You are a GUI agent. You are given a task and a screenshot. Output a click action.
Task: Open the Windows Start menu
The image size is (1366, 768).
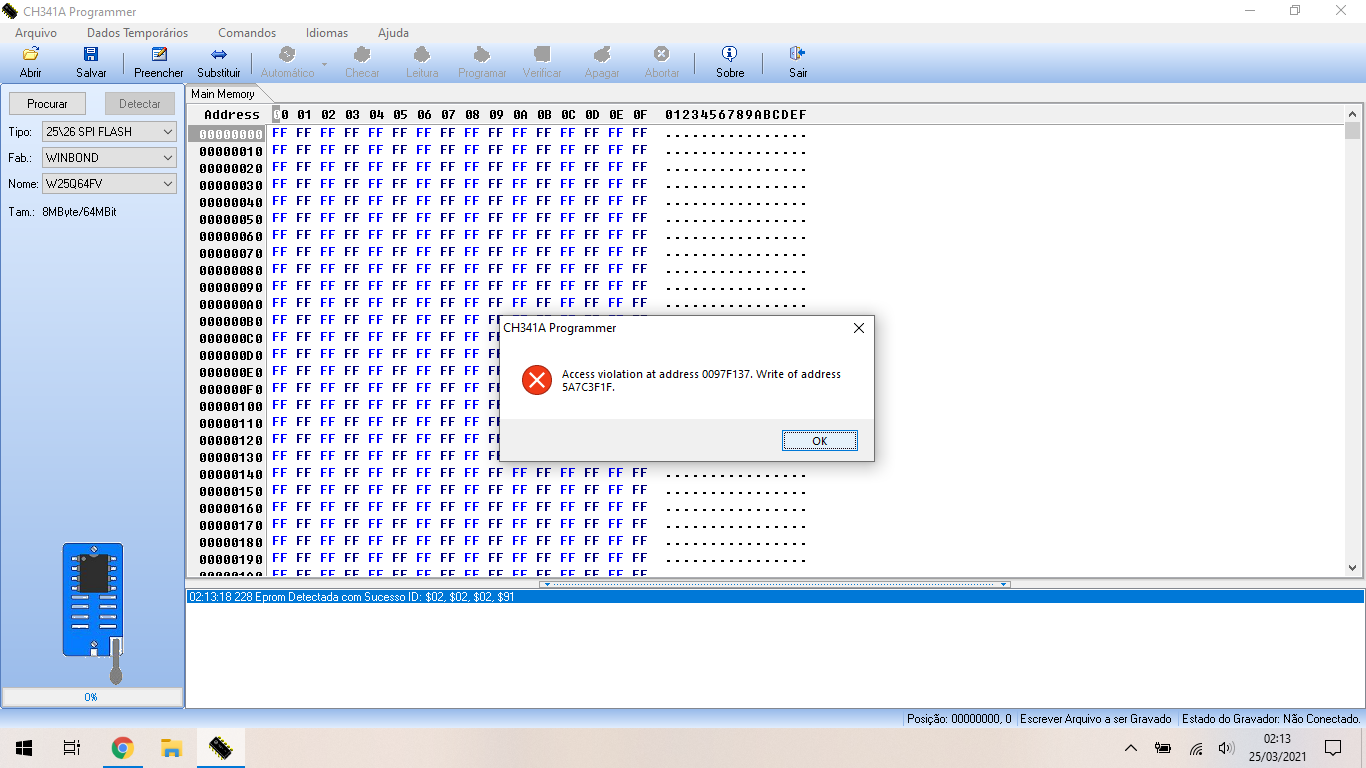pos(24,748)
